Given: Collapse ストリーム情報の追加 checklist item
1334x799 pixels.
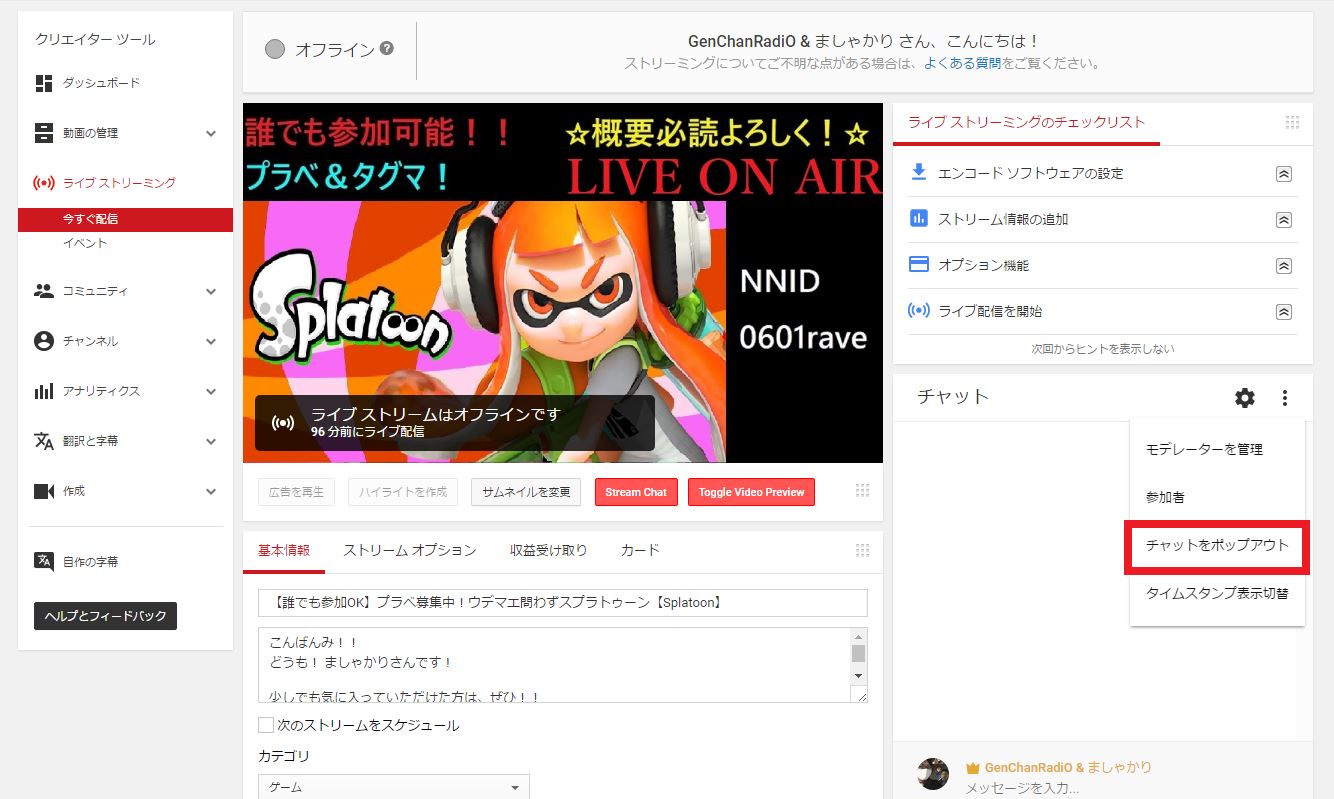Looking at the screenshot, I should click(1284, 220).
